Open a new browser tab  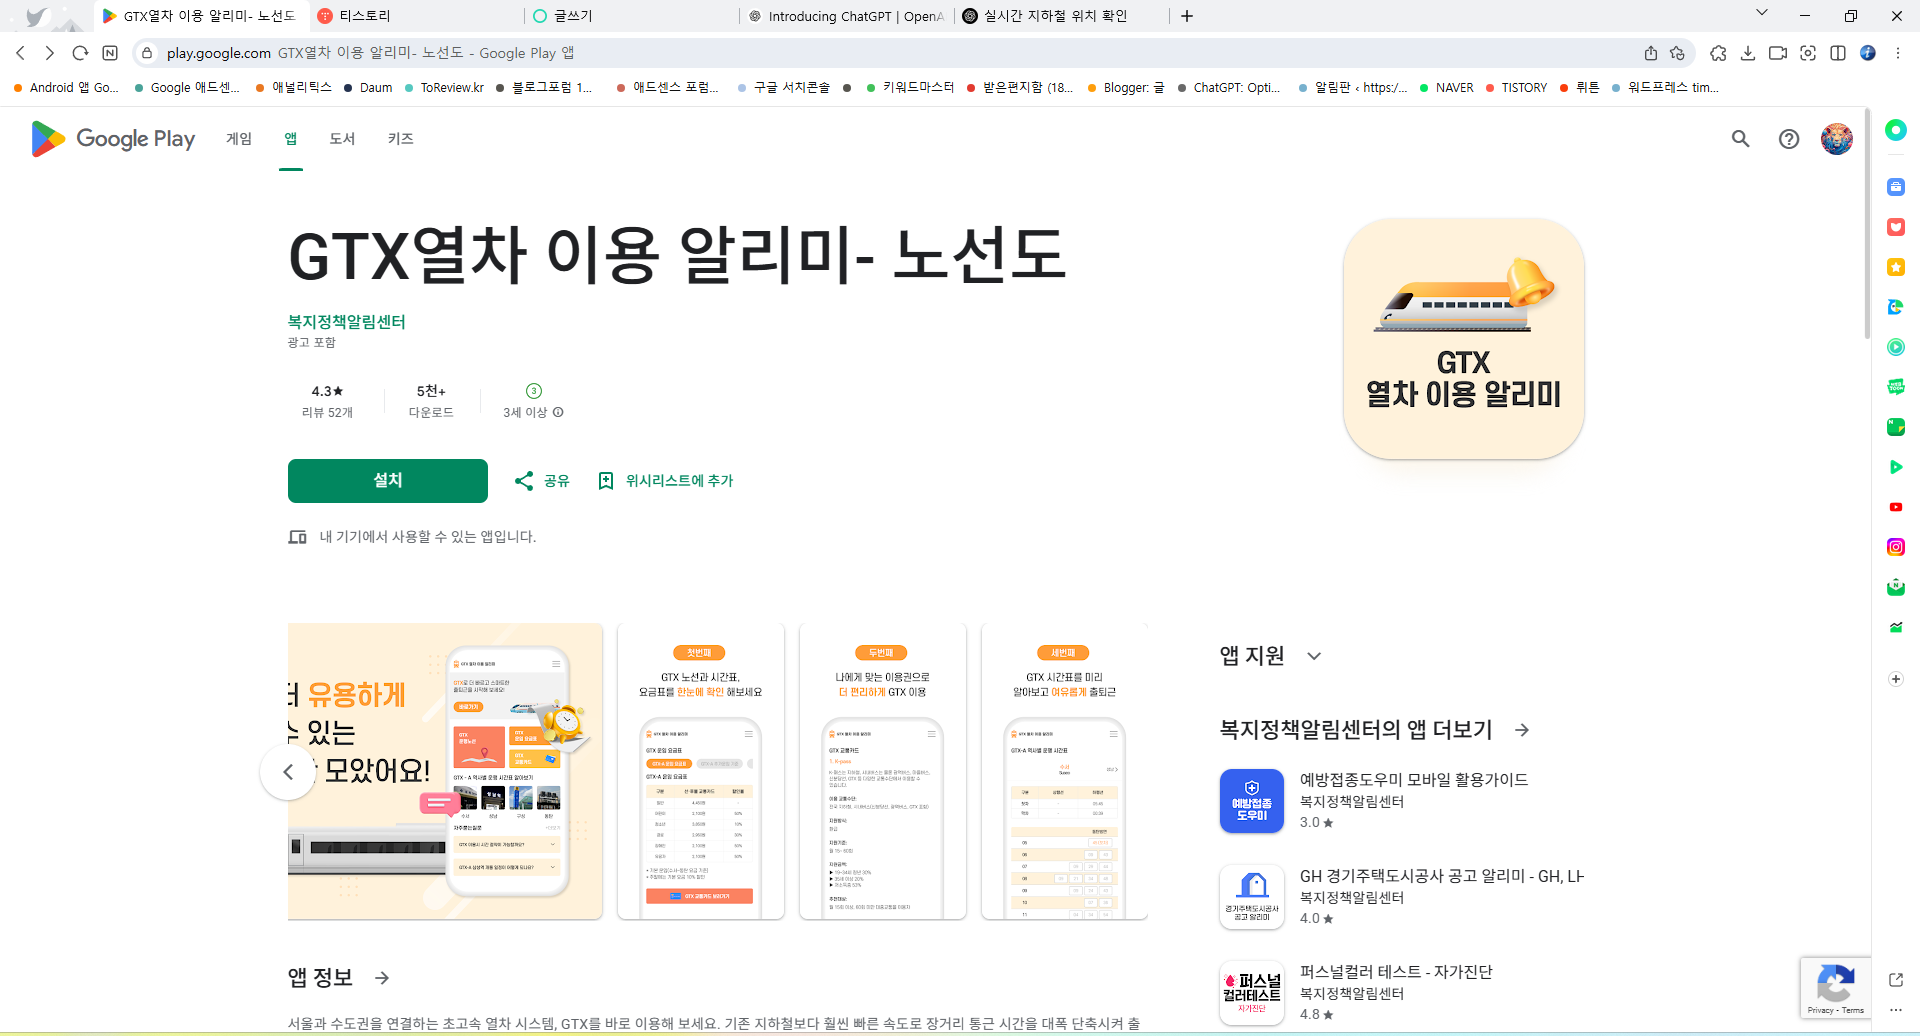1187,16
